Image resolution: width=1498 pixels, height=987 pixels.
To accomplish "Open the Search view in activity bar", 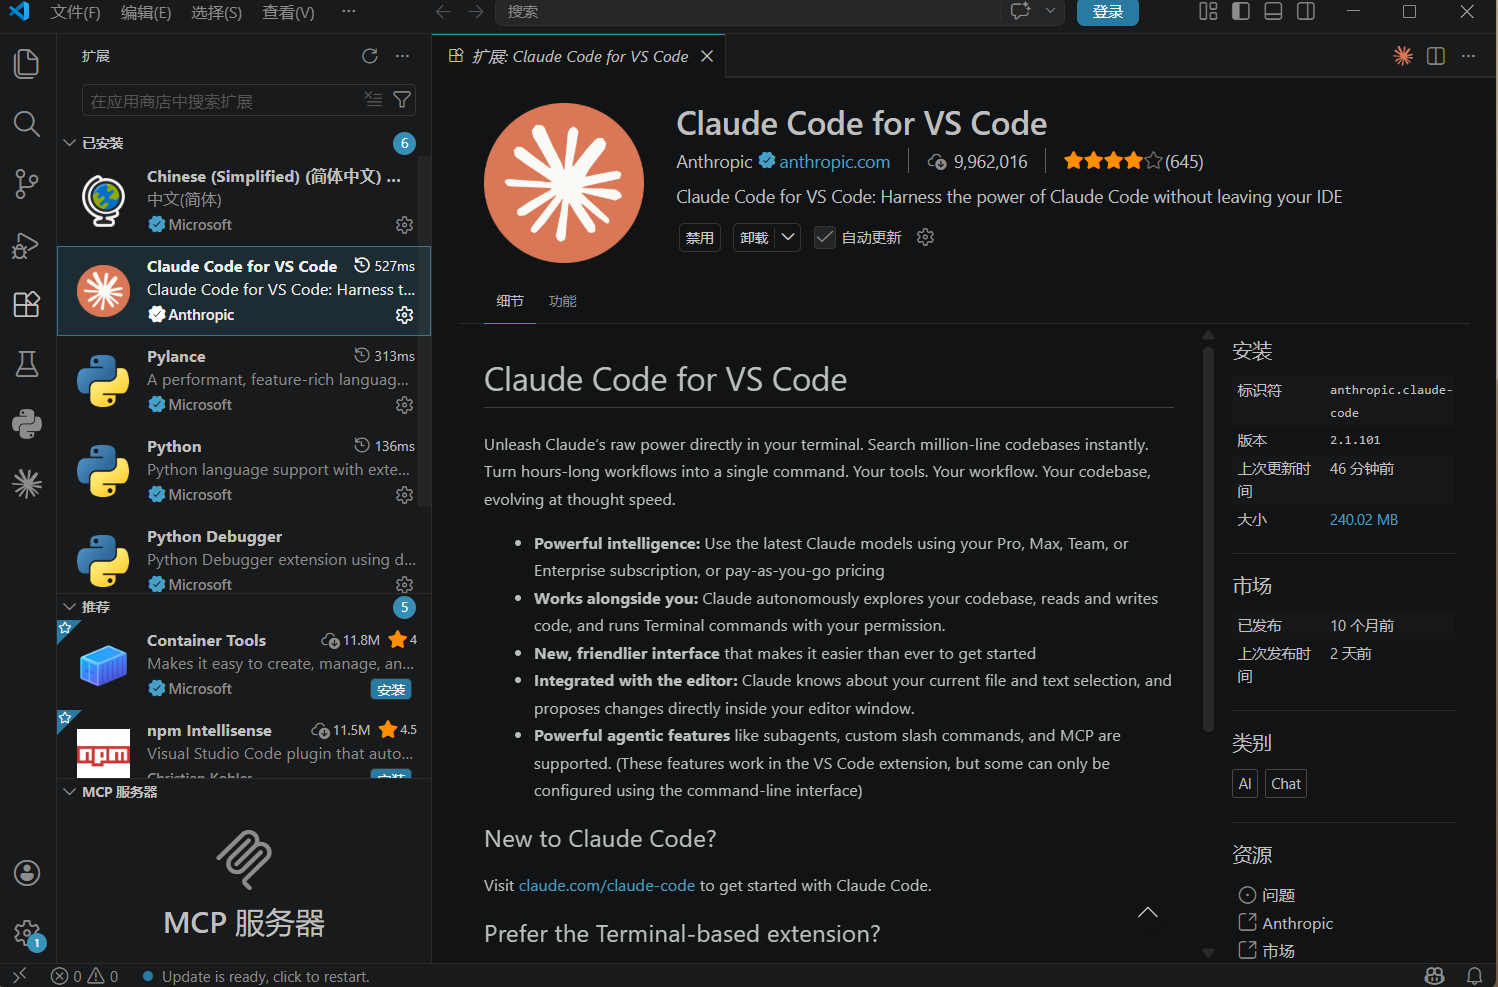I will click(x=27, y=124).
